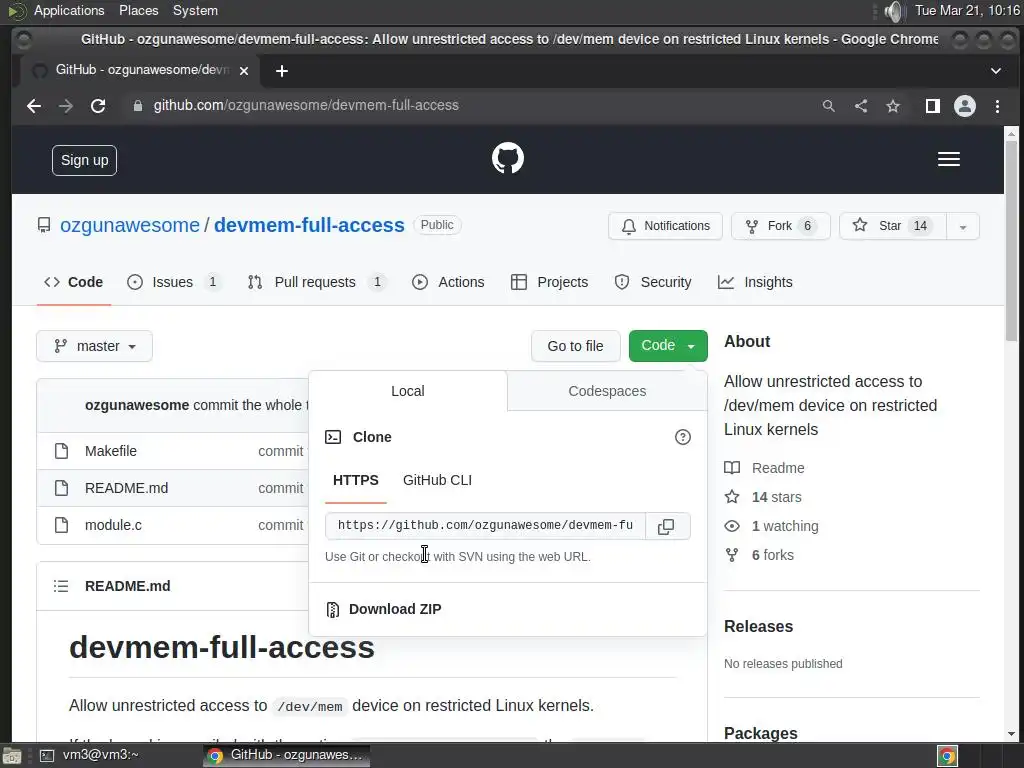Click the 14 stars link
The width and height of the screenshot is (1024, 768).
pyautogui.click(x=763, y=498)
